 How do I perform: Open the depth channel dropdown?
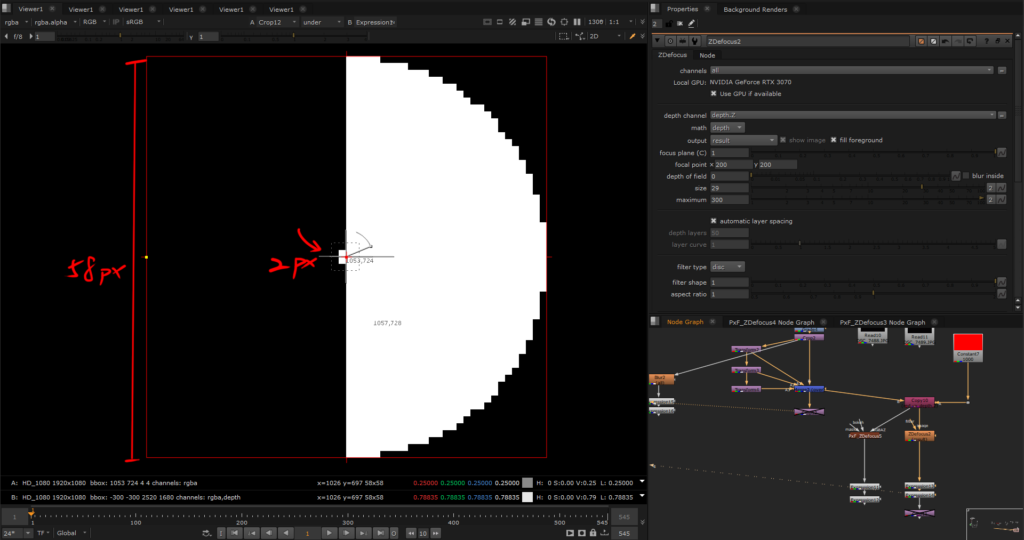(852, 115)
